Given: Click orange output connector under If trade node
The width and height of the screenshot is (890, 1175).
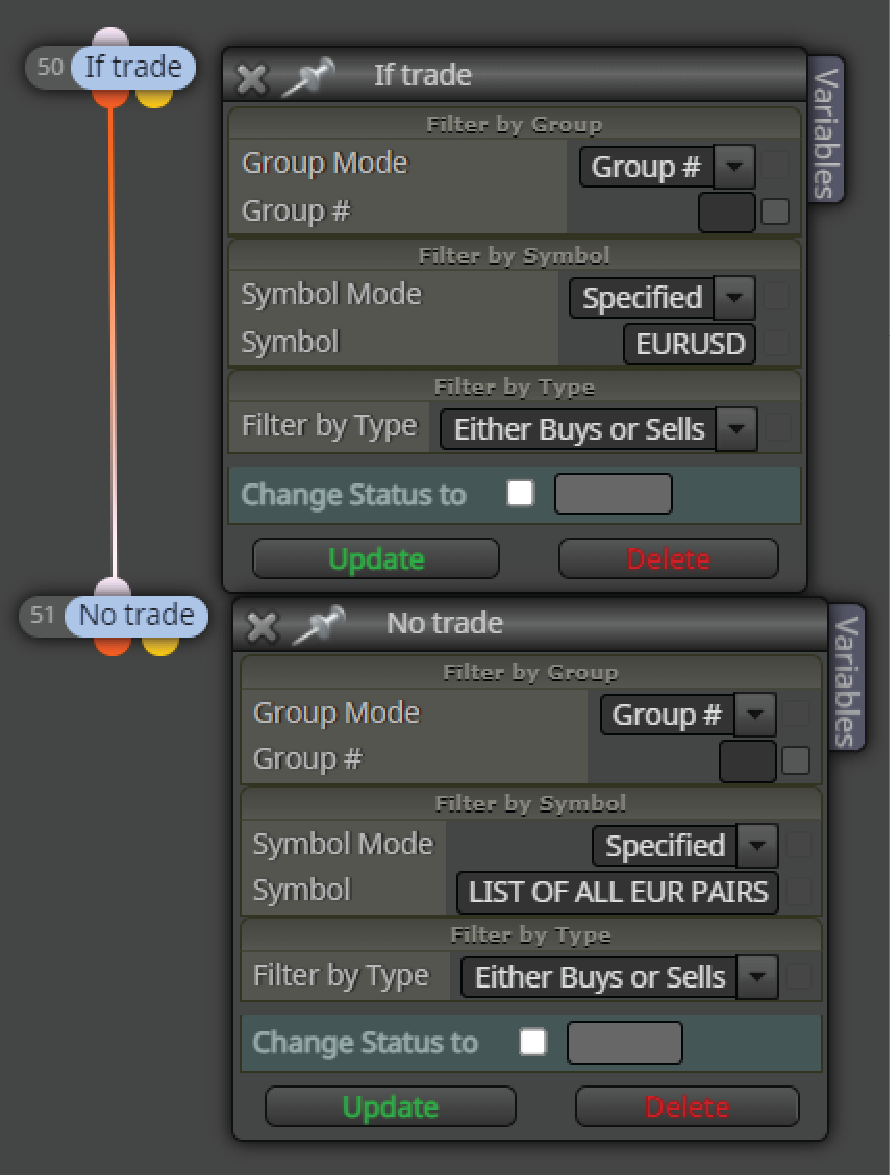Looking at the screenshot, I should click(x=111, y=97).
